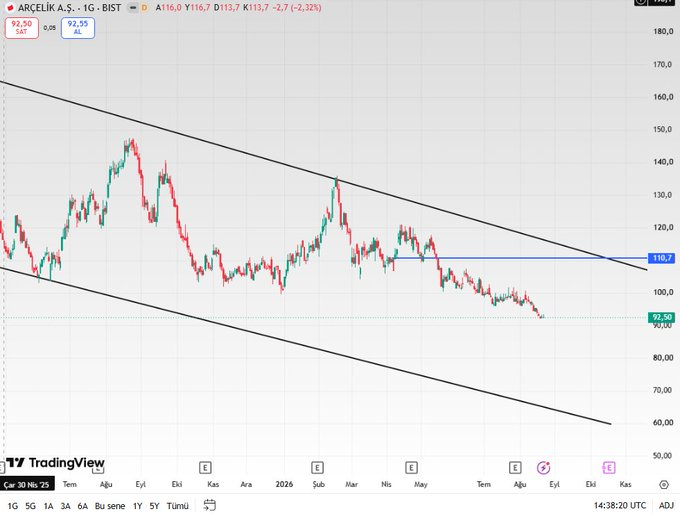Click the 14:38:20 UTC timezone clock
Image resolution: width=680 pixels, height=516 pixels.
(x=620, y=506)
